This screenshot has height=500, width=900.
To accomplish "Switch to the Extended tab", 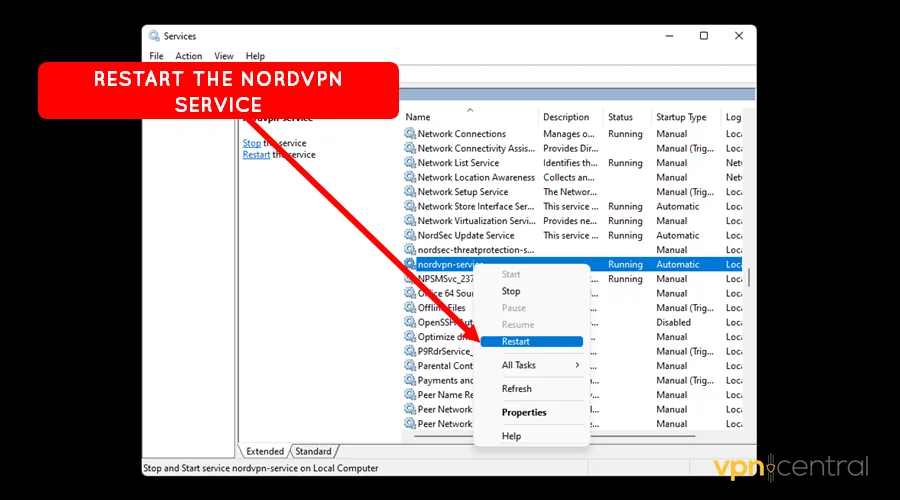I will click(265, 451).
